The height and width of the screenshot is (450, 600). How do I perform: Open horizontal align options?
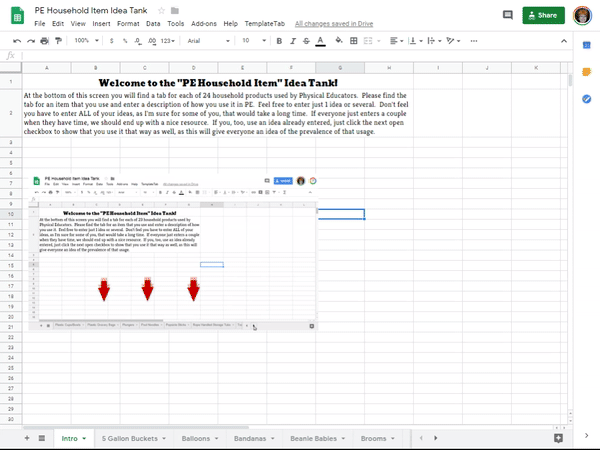(396, 41)
